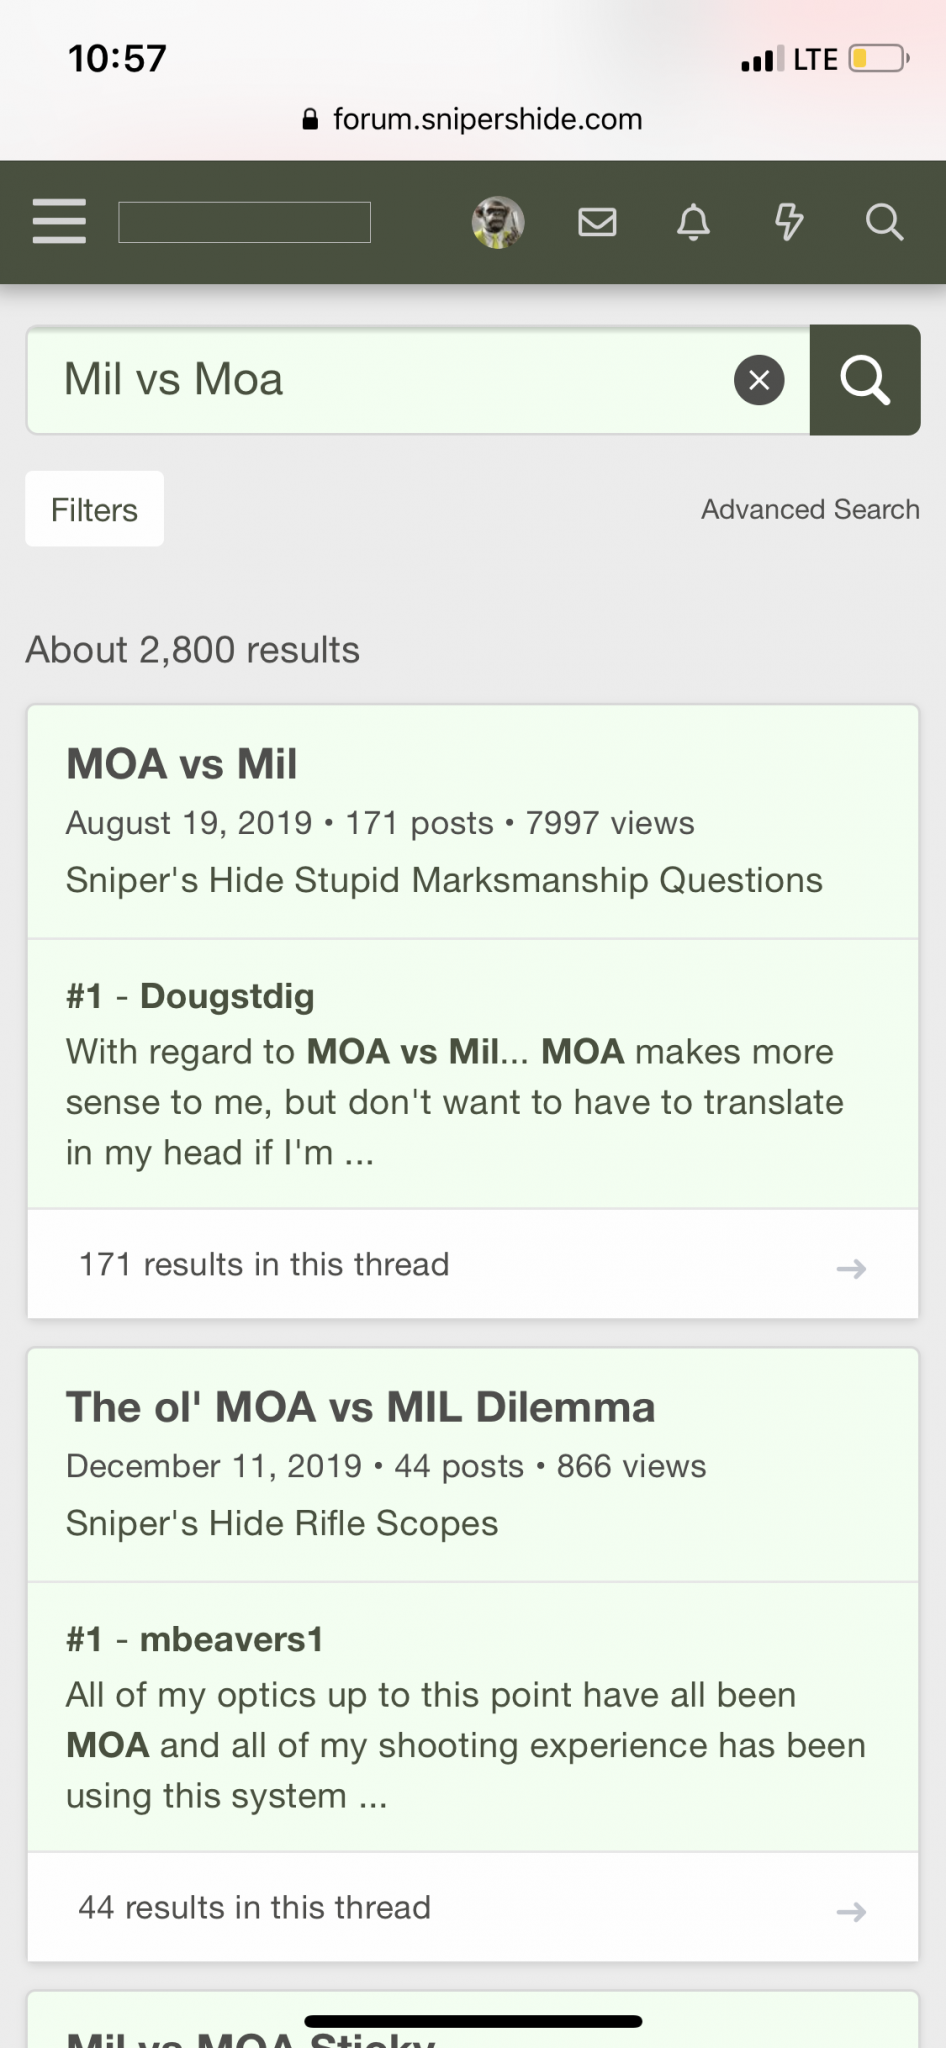Tap arrow beside 171 results
The width and height of the screenshot is (946, 2048).
(x=851, y=1268)
